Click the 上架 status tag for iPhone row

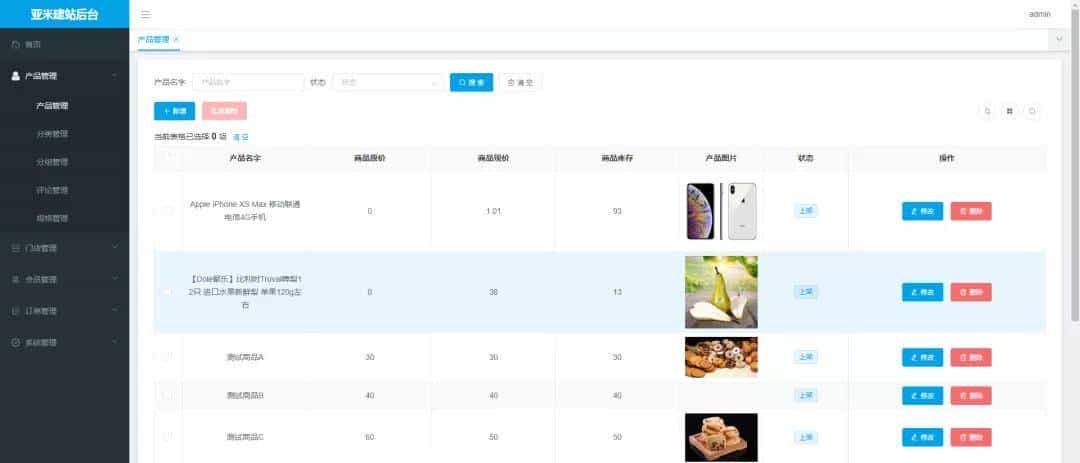[x=805, y=211]
